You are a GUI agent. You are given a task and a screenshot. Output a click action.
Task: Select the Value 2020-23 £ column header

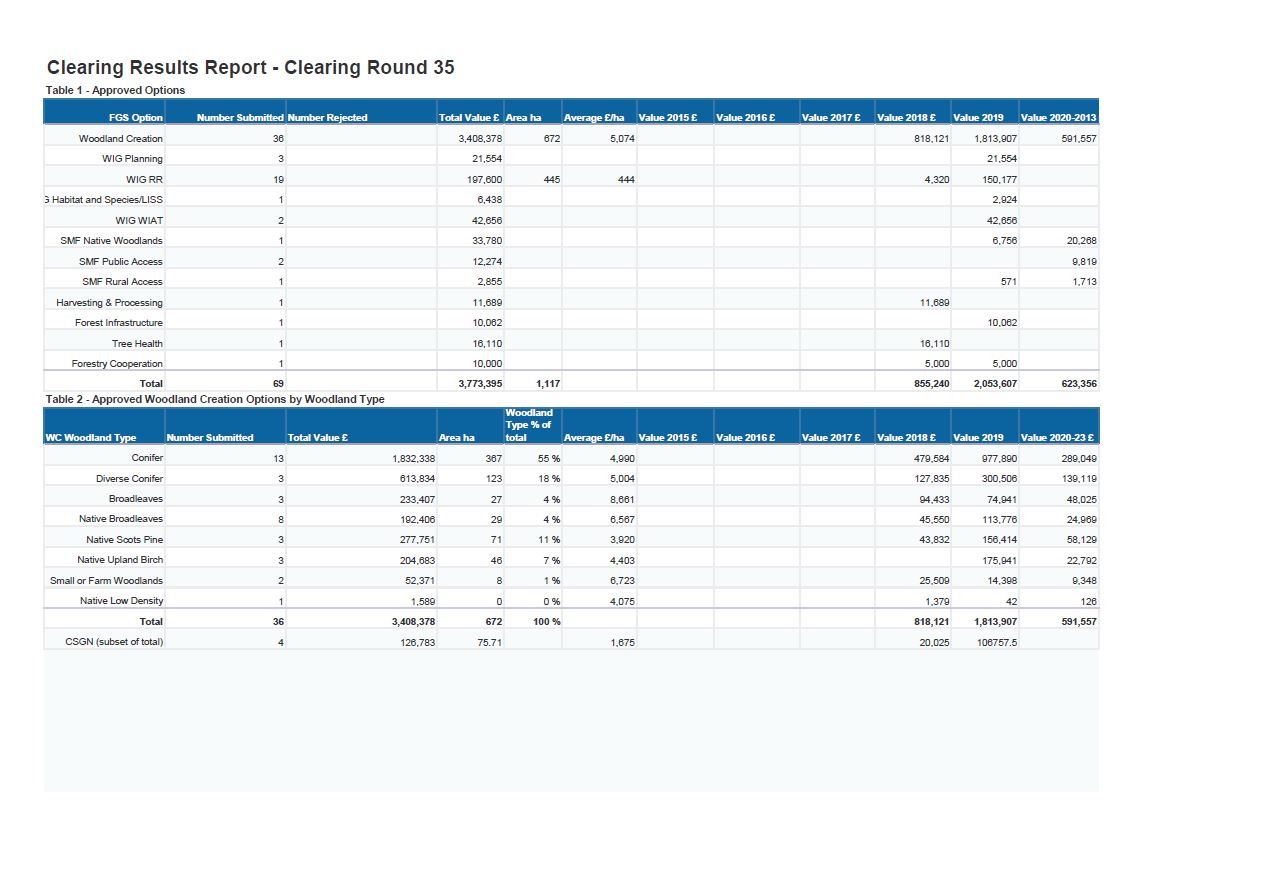(1057, 438)
